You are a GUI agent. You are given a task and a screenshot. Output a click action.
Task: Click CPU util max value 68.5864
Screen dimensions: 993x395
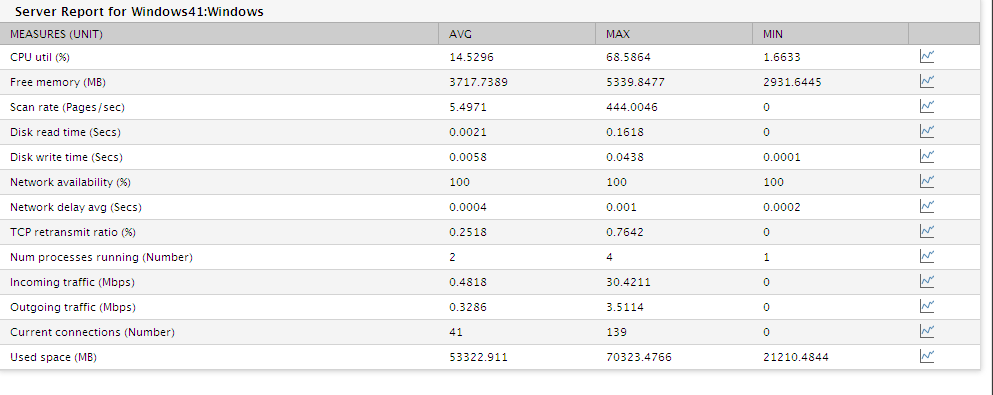[x=628, y=57]
